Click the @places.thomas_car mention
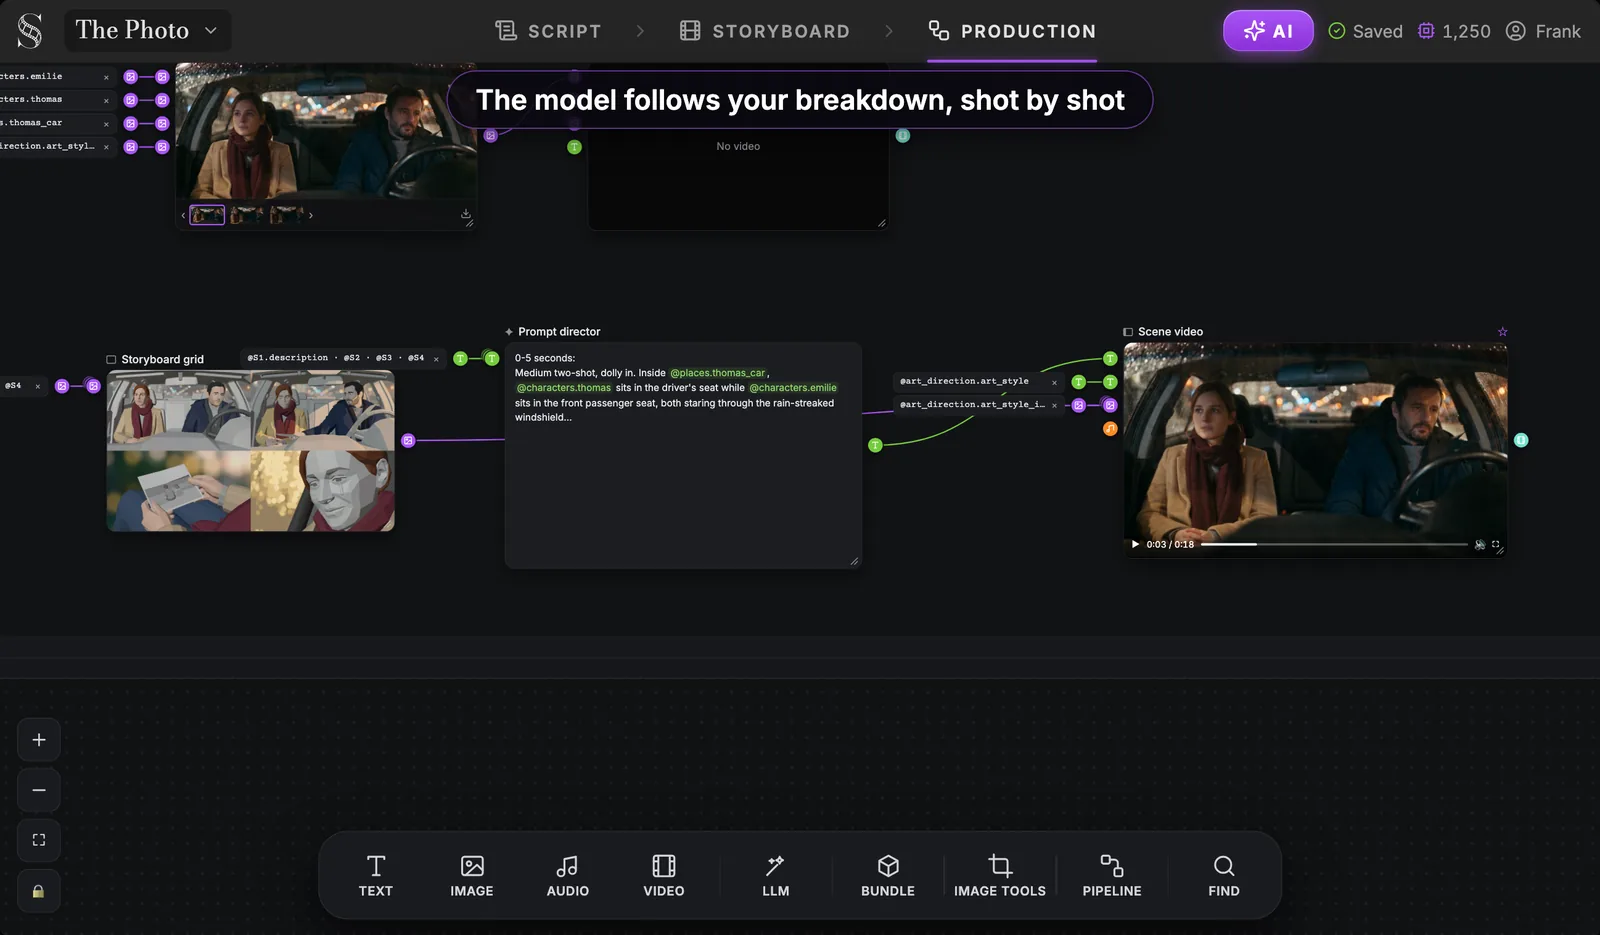 tap(717, 373)
